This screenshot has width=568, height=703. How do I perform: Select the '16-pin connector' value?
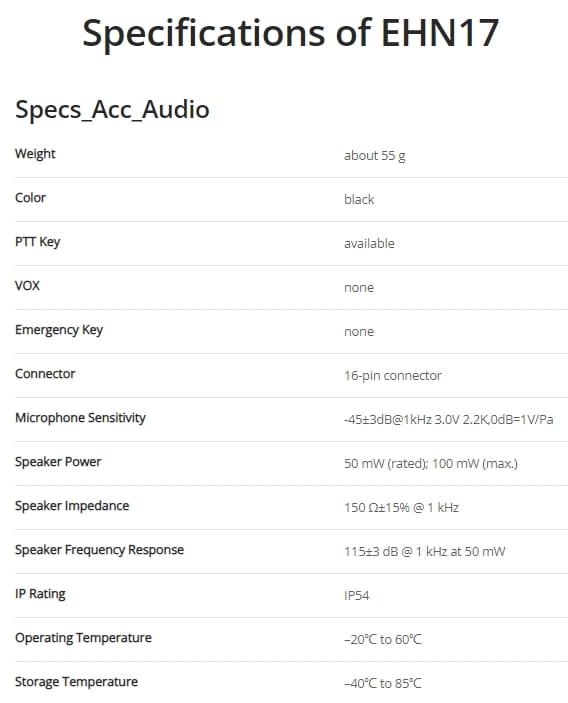pos(392,376)
